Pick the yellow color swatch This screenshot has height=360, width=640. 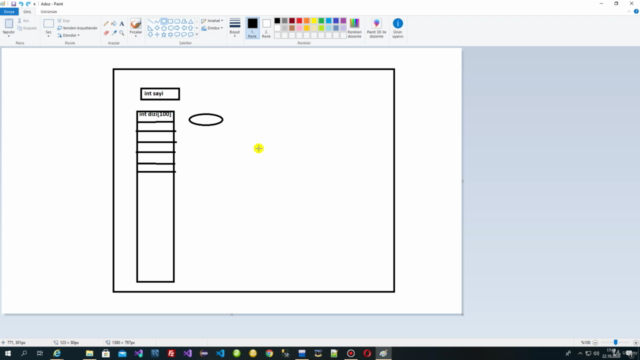click(314, 21)
